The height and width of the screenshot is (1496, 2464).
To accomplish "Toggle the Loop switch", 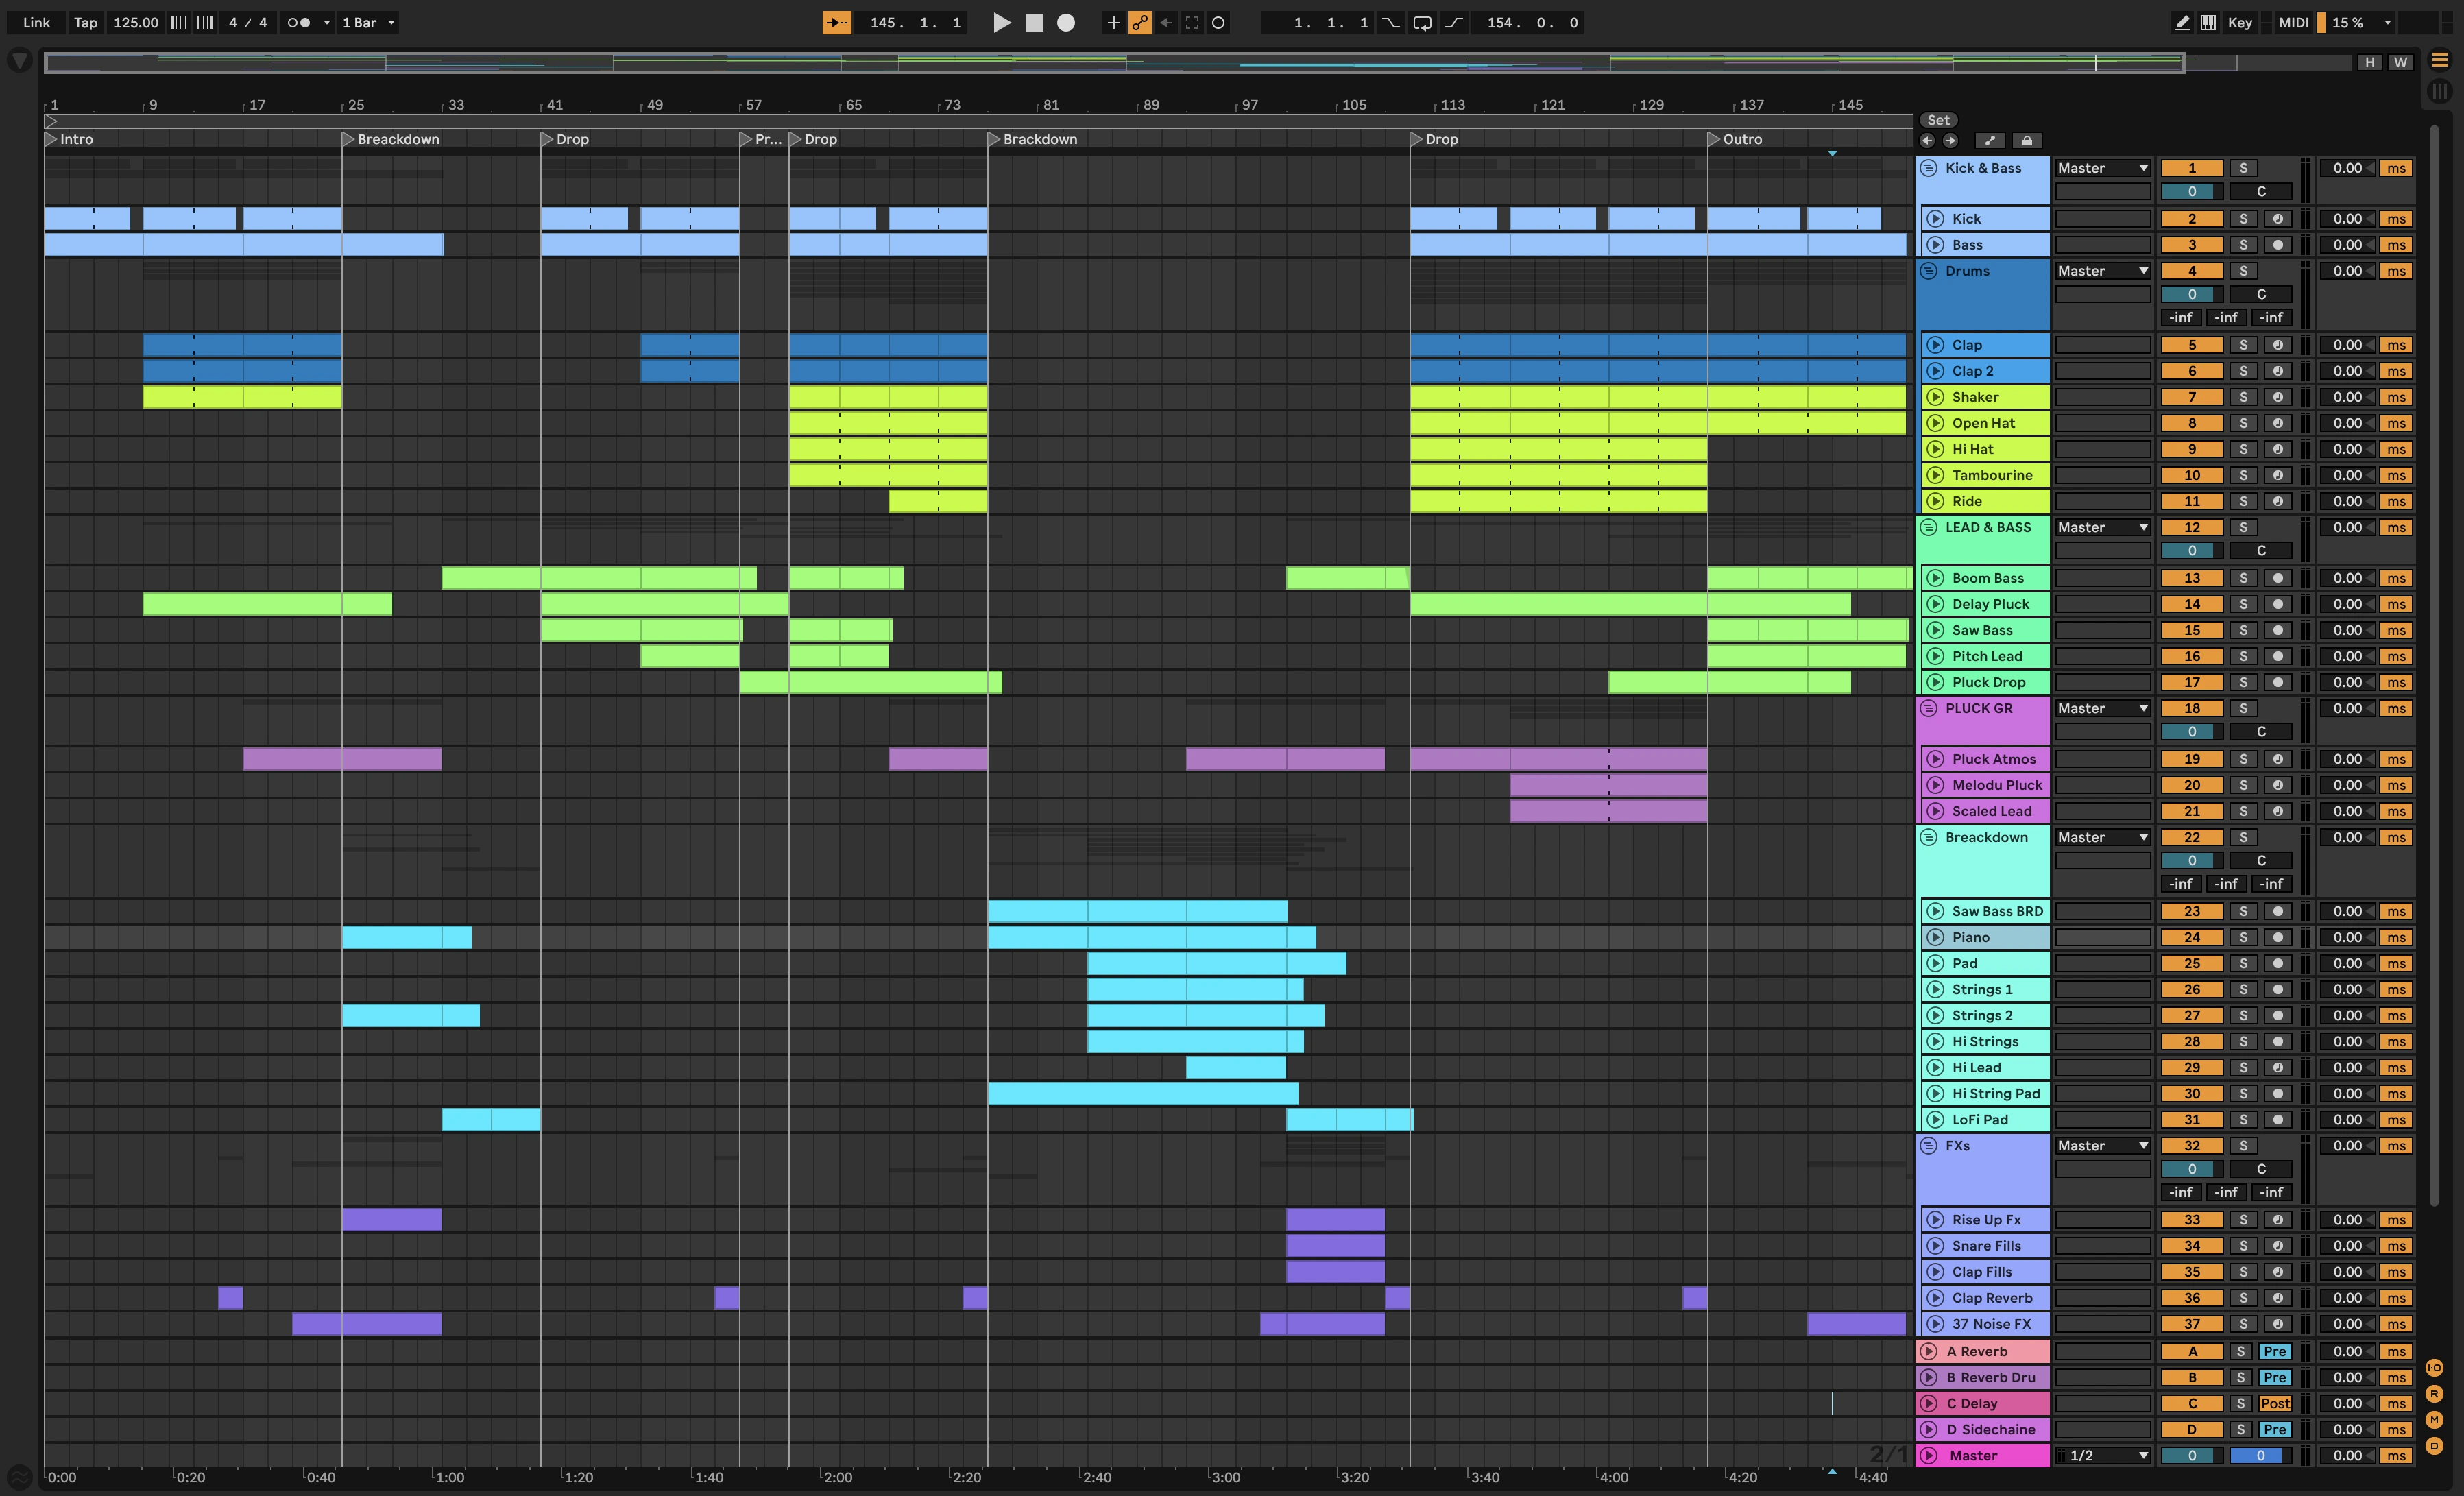I will (1422, 22).
